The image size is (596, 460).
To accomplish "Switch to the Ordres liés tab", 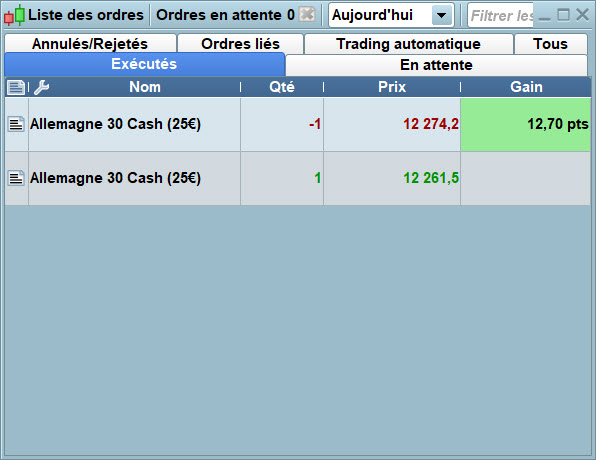I will (241, 44).
